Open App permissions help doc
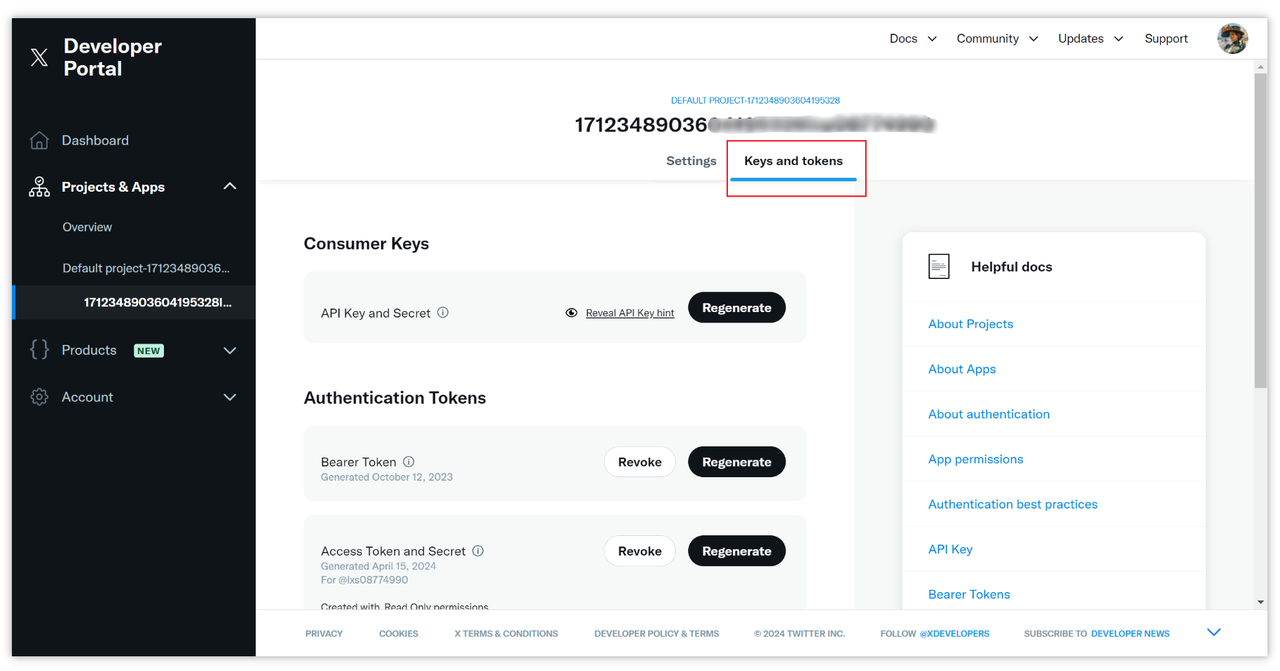This screenshot has width=1280, height=671. pos(975,459)
